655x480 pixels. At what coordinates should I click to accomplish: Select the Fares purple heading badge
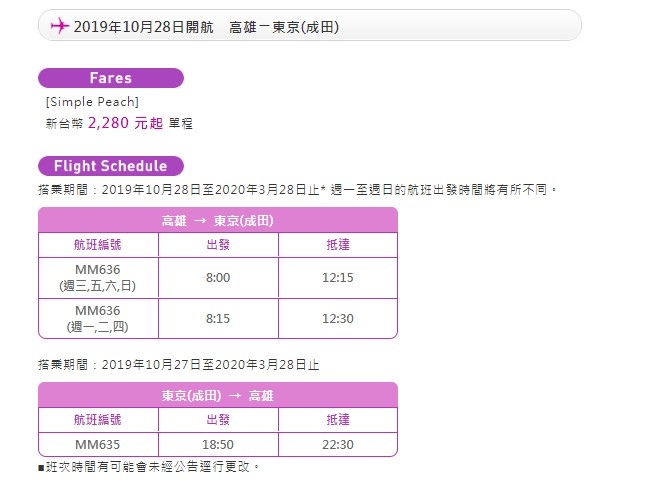pos(111,78)
